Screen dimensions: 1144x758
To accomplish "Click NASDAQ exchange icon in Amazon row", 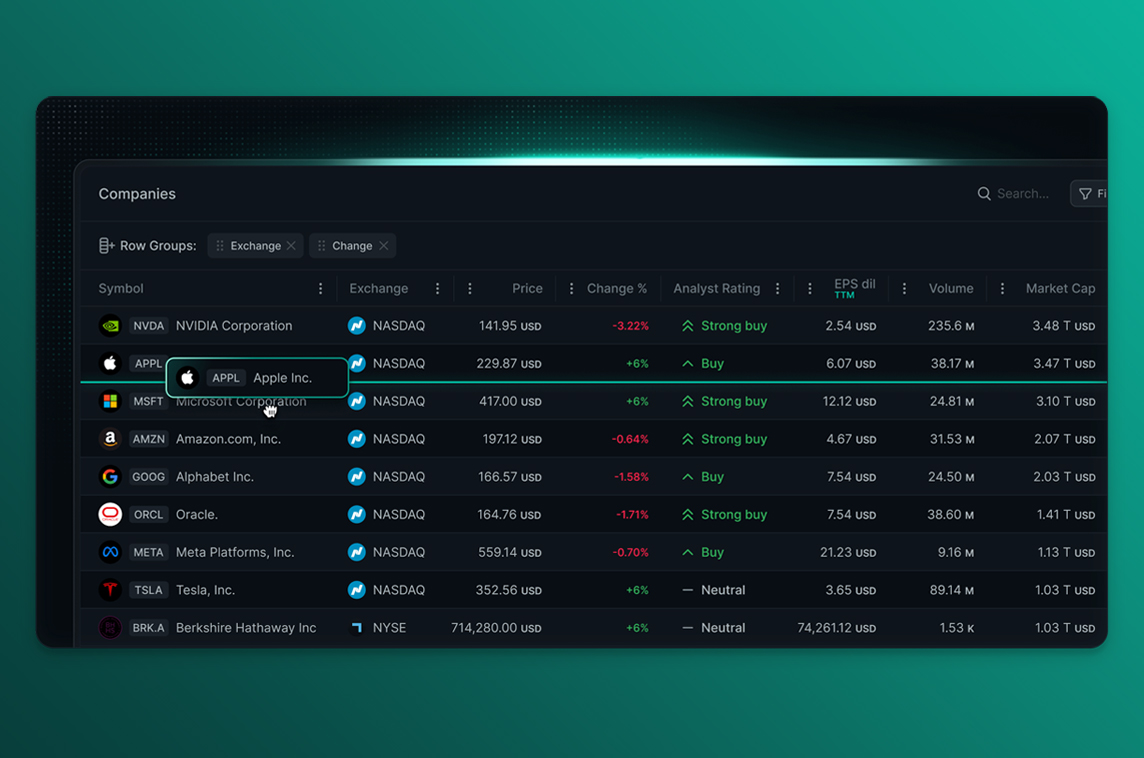I will (357, 438).
